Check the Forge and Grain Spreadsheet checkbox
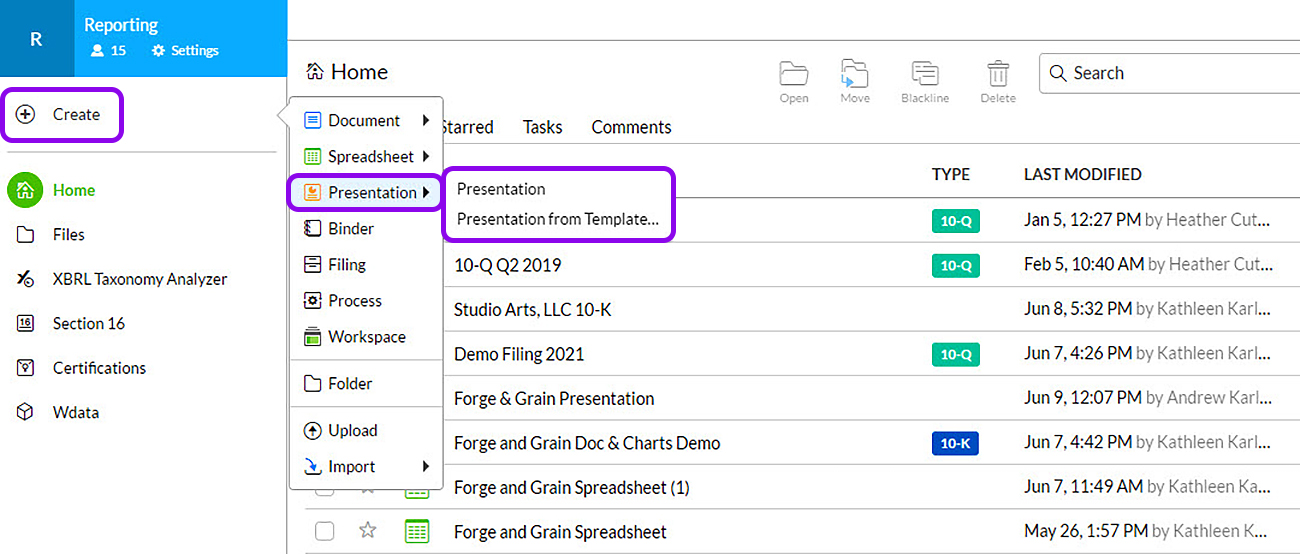The height and width of the screenshot is (554, 1300). tap(324, 531)
